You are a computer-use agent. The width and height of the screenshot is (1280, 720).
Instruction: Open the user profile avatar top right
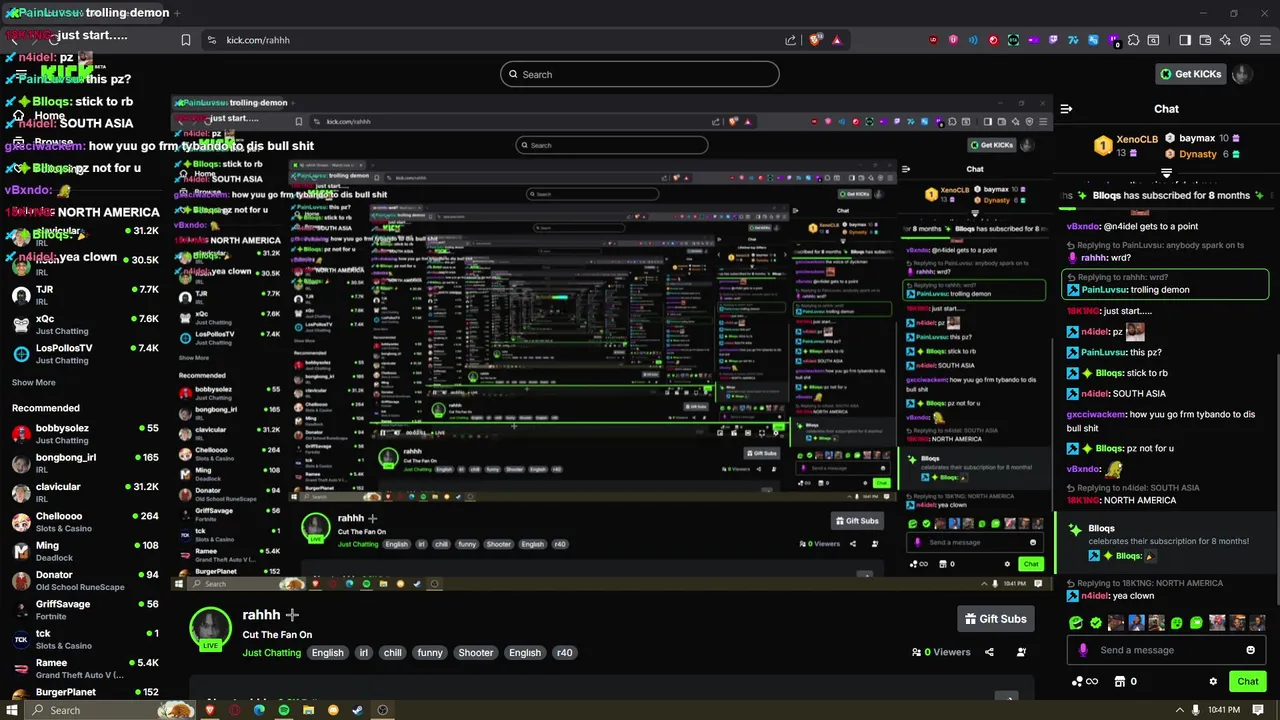(1242, 74)
